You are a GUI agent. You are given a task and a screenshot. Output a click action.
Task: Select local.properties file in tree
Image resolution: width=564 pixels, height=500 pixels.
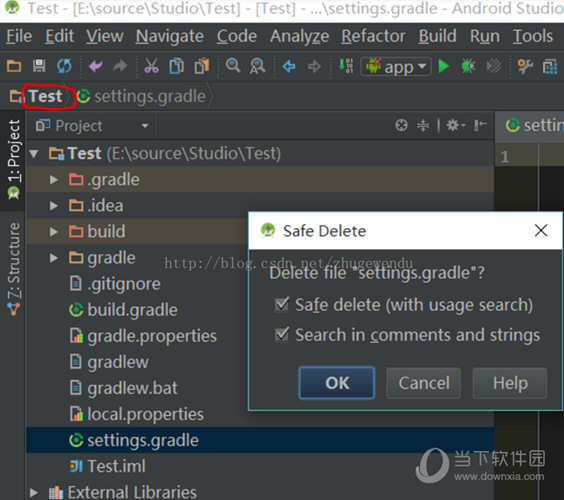tap(145, 414)
